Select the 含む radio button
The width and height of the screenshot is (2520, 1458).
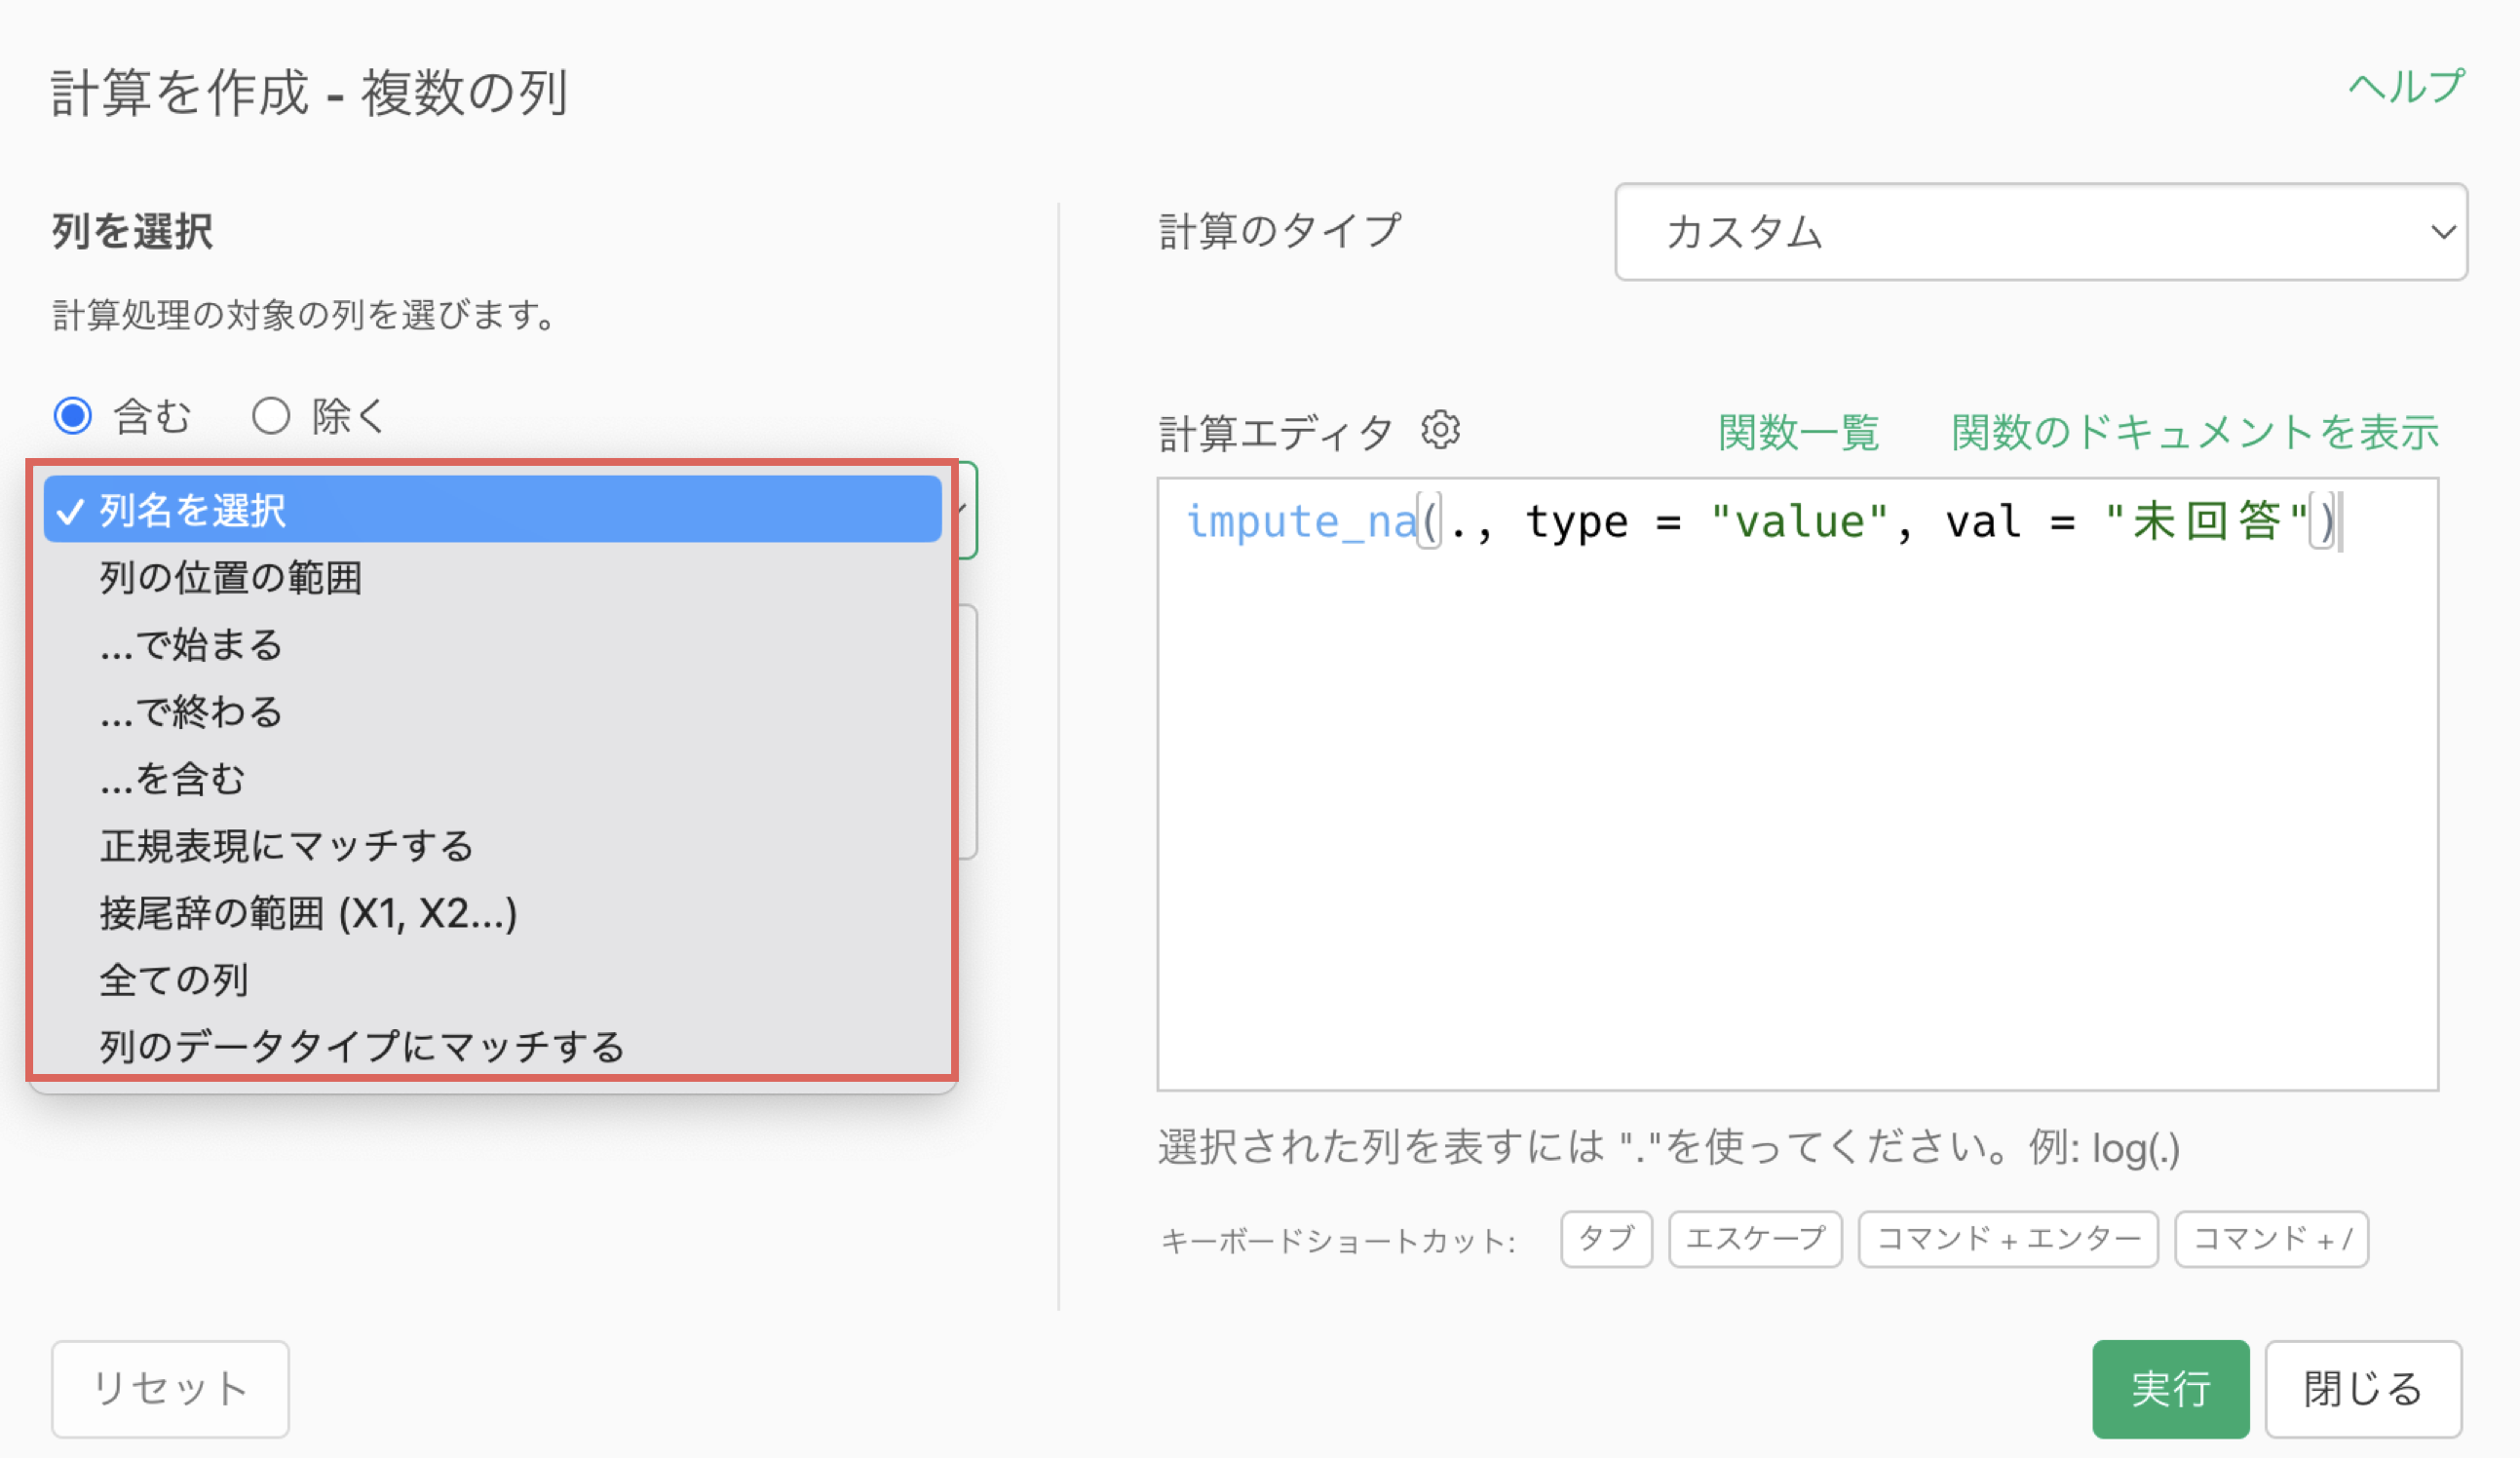point(73,415)
